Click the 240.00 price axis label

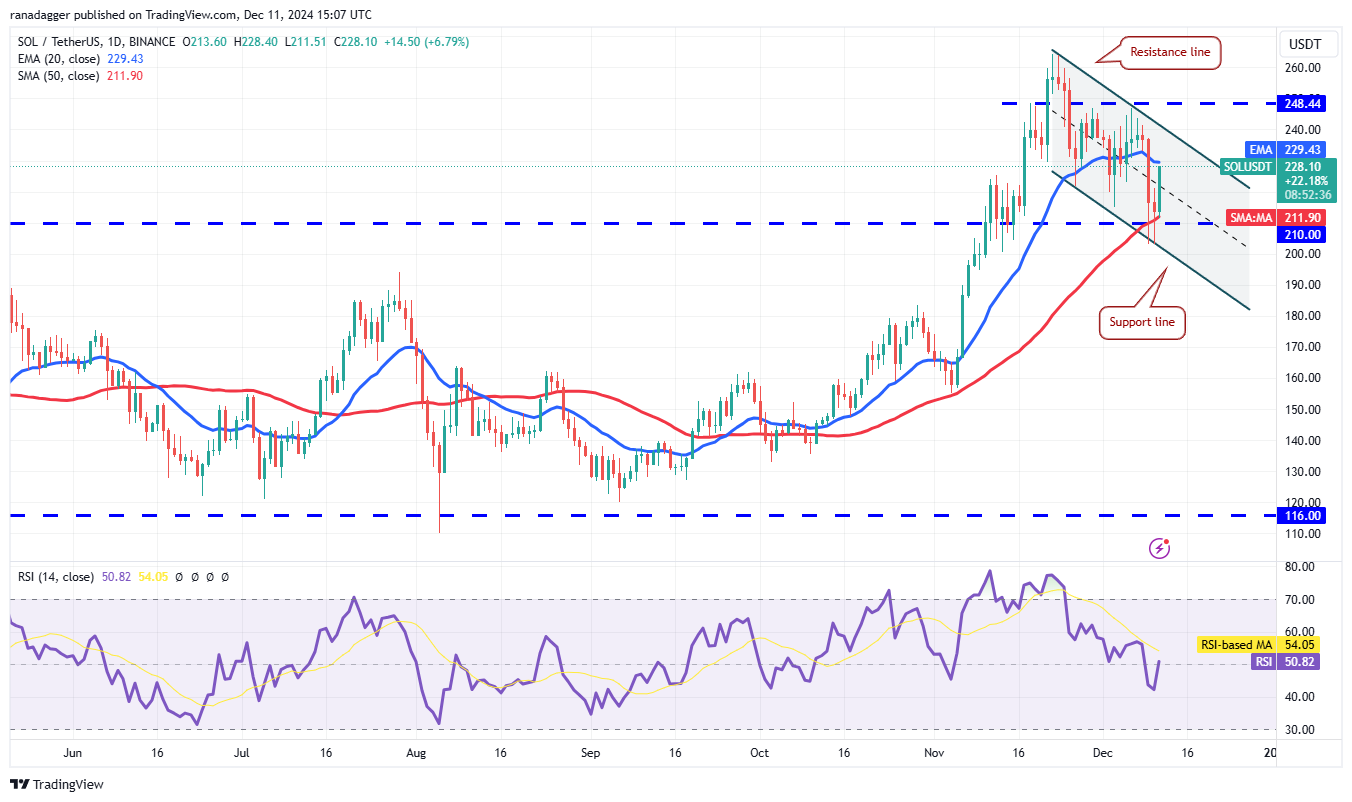point(1305,130)
